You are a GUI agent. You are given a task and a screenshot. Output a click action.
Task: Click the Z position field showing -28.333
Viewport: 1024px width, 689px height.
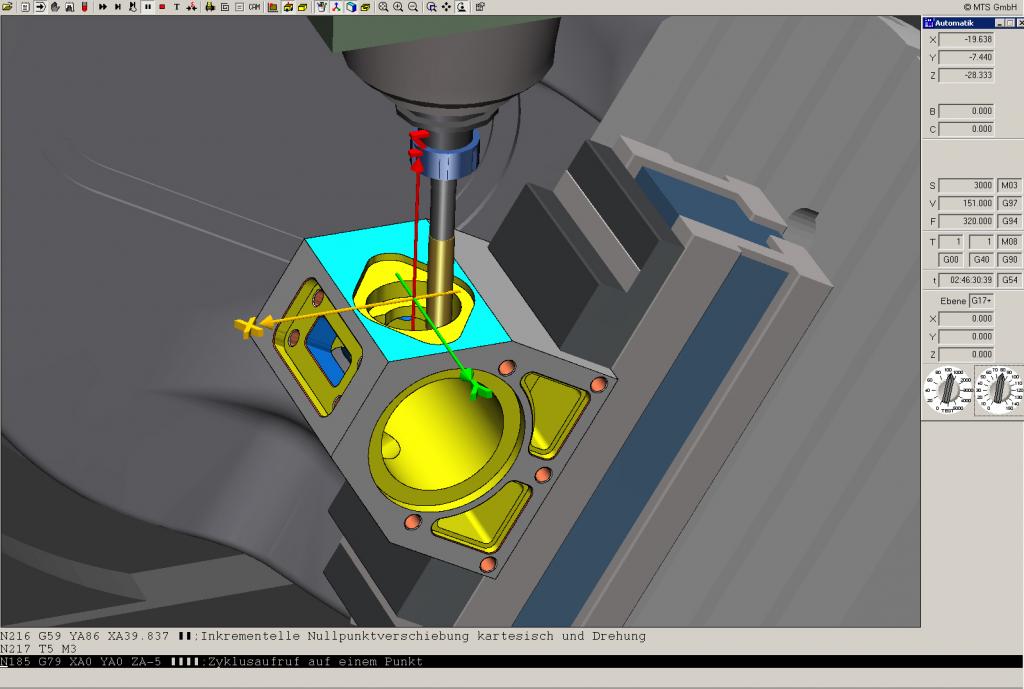967,75
